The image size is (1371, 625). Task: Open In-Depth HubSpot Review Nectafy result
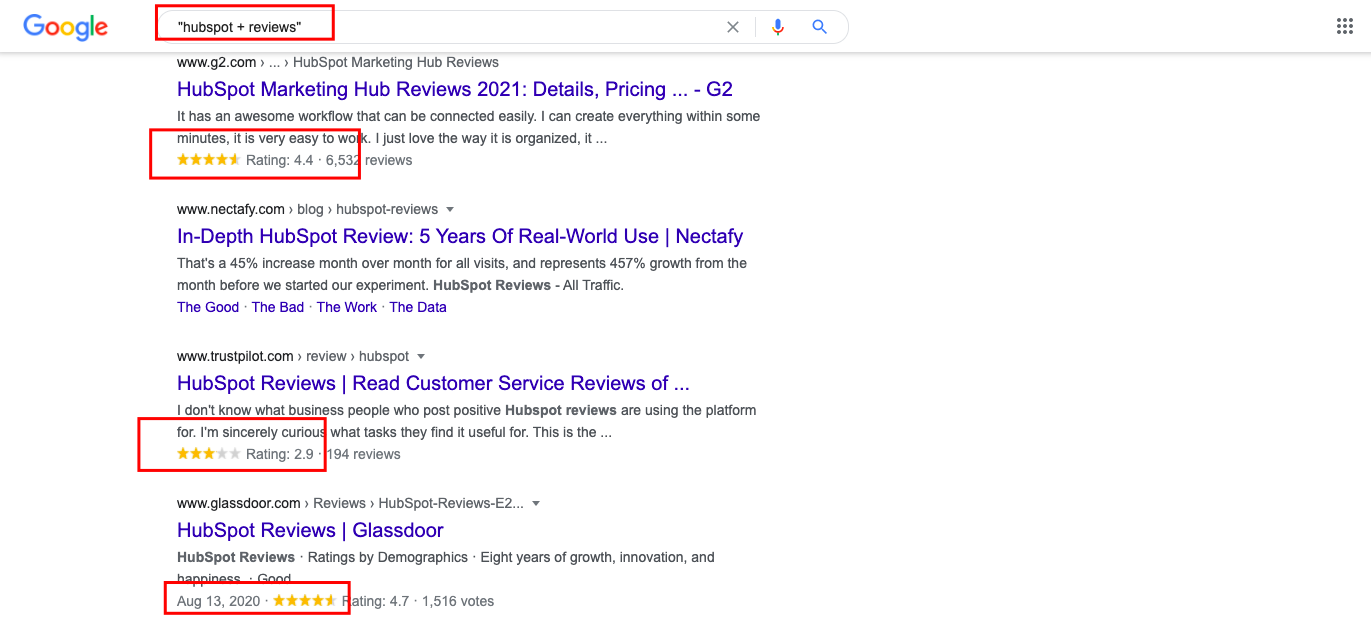pos(460,236)
